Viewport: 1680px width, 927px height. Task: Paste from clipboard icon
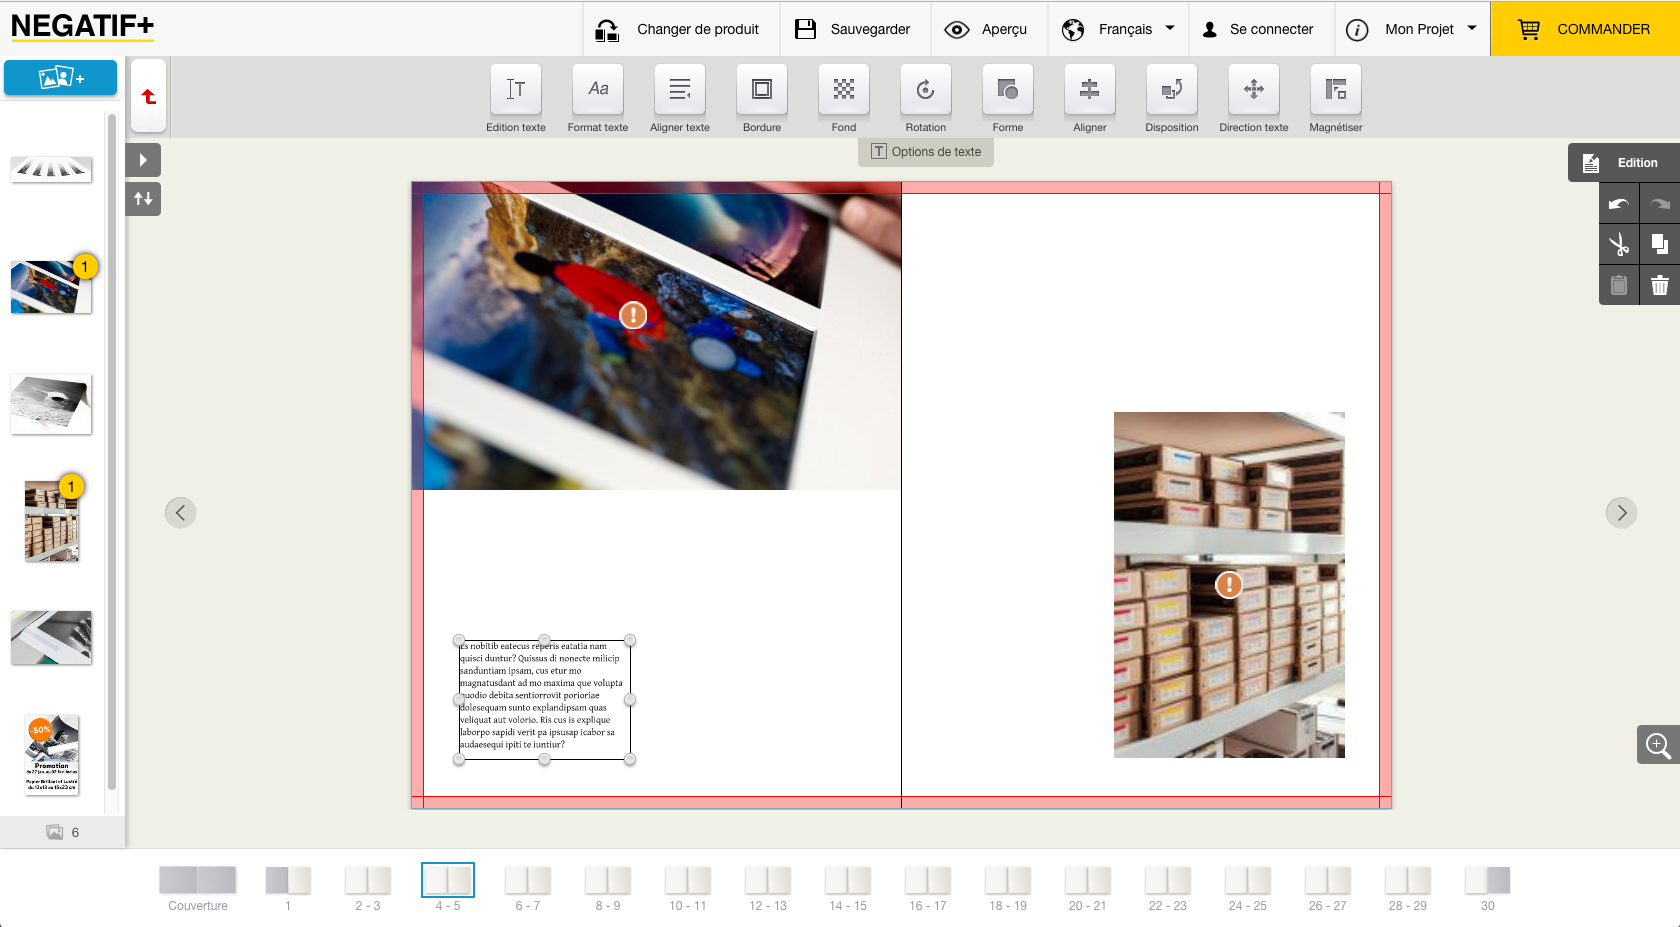pos(1619,285)
